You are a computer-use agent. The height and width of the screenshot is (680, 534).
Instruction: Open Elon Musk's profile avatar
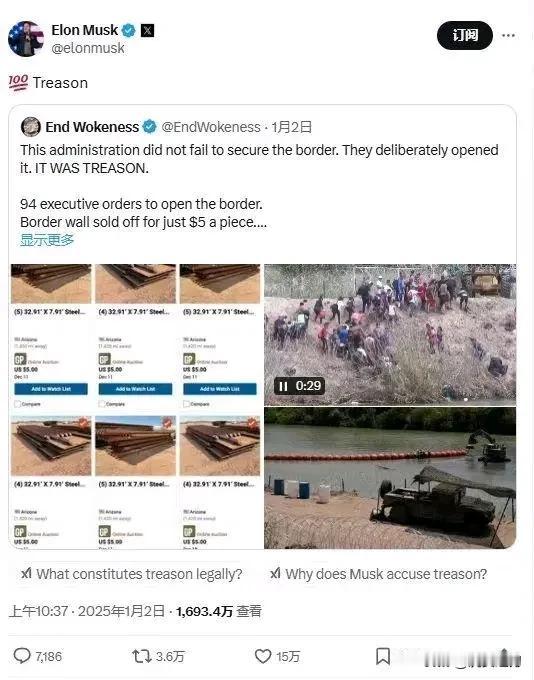tap(26, 39)
